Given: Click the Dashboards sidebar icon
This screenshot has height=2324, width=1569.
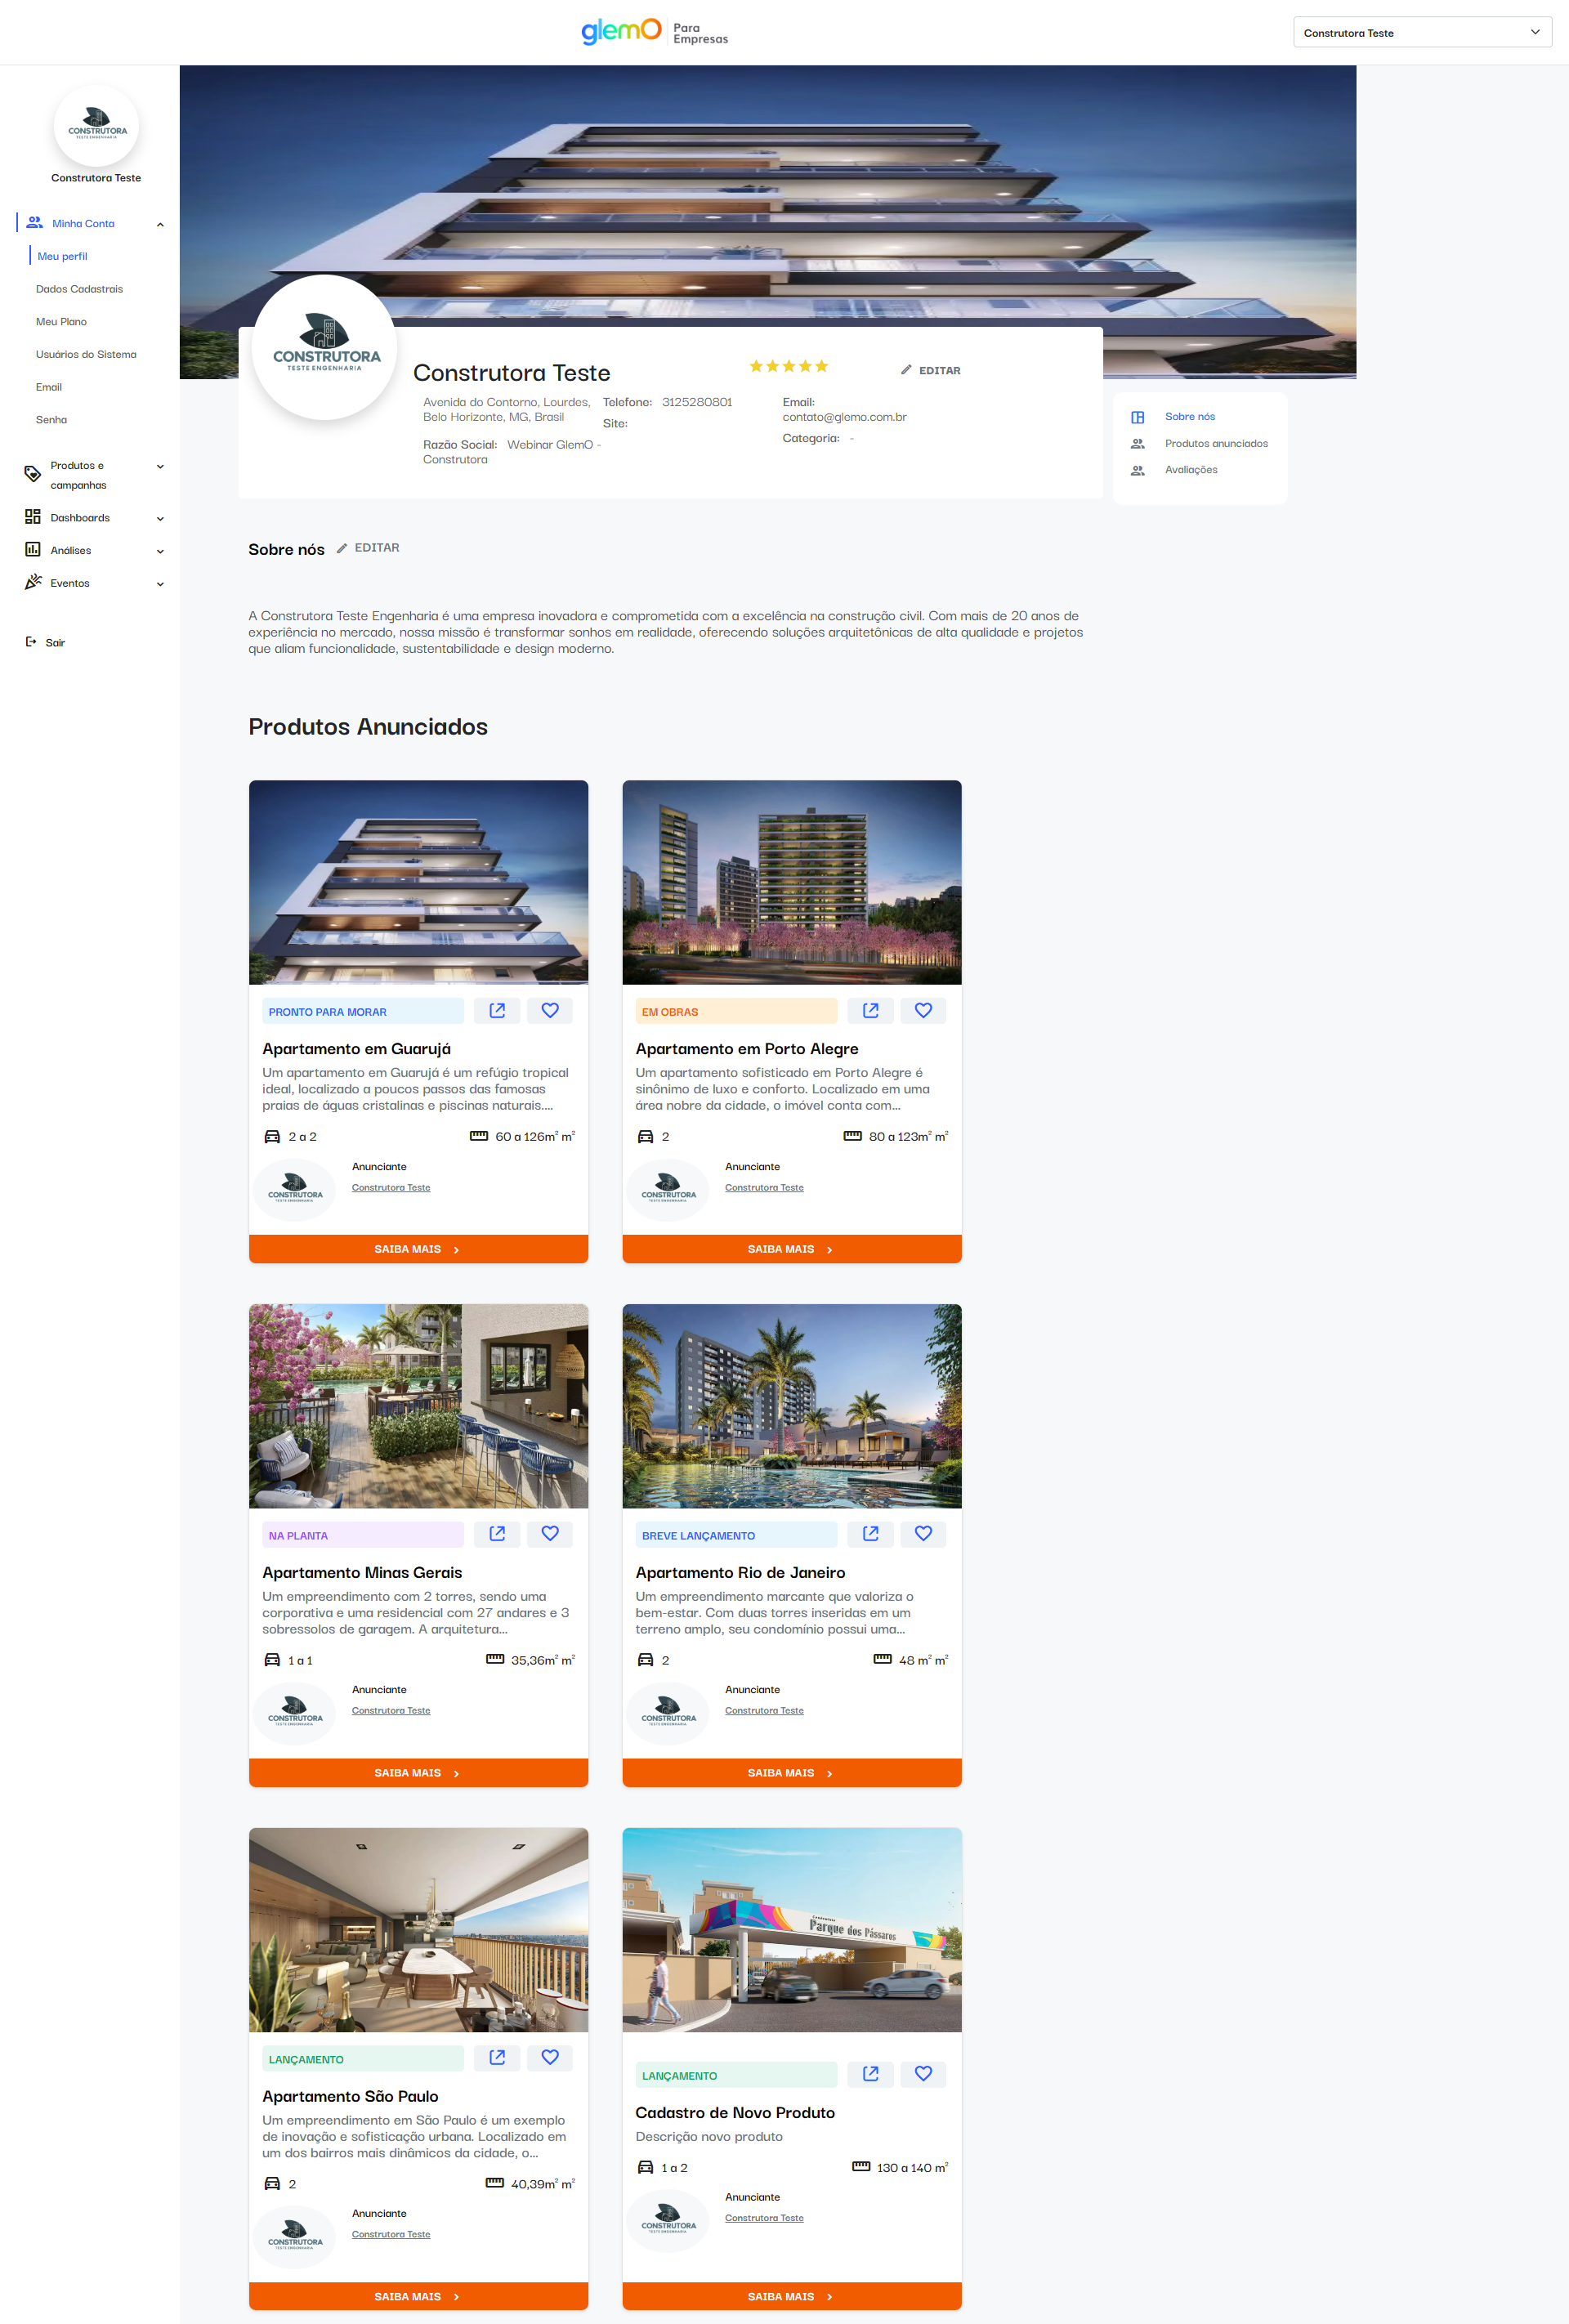Looking at the screenshot, I should [33, 517].
